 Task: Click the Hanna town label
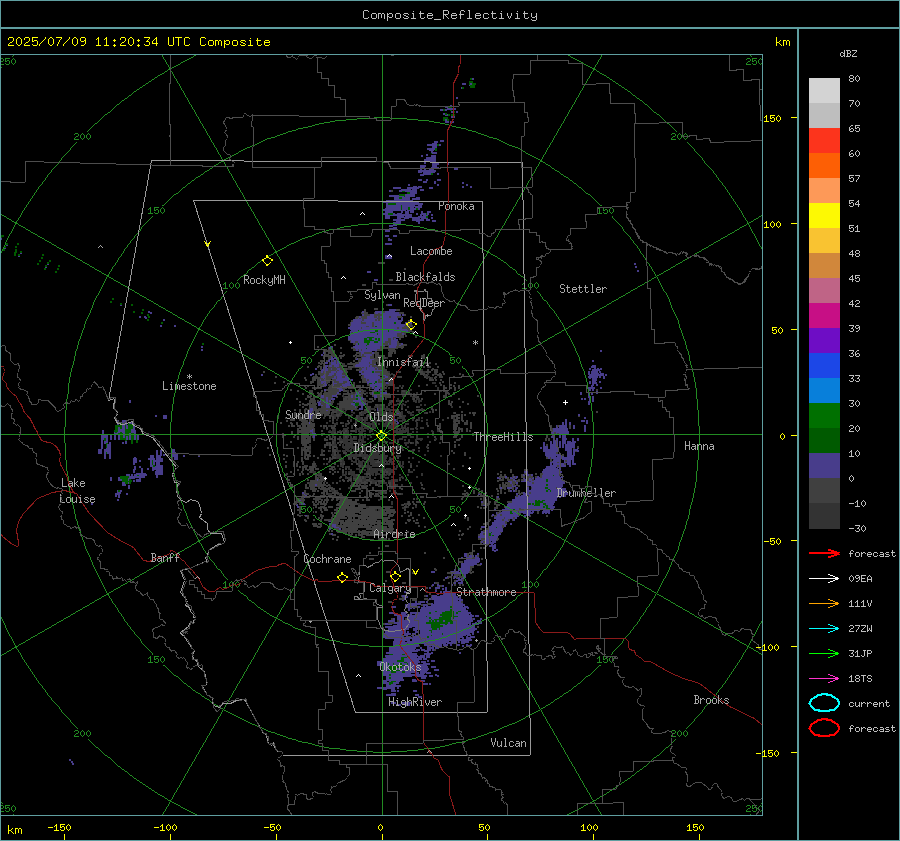699,446
